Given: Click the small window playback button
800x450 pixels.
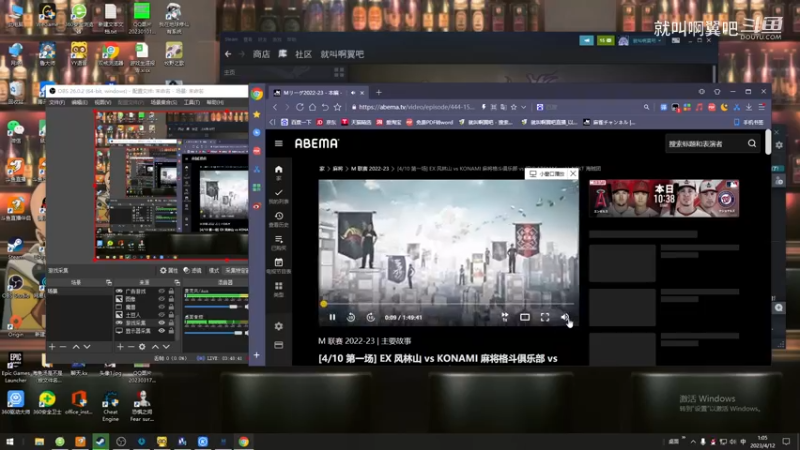Looking at the screenshot, I should click(547, 174).
